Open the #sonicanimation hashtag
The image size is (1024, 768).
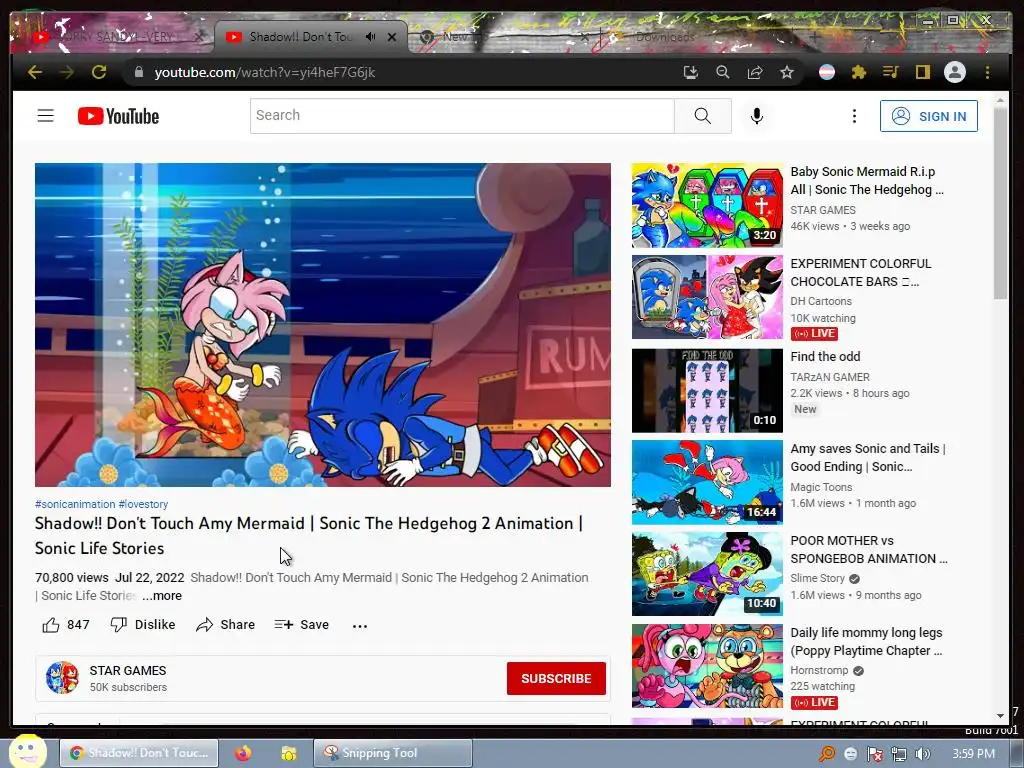coord(75,504)
